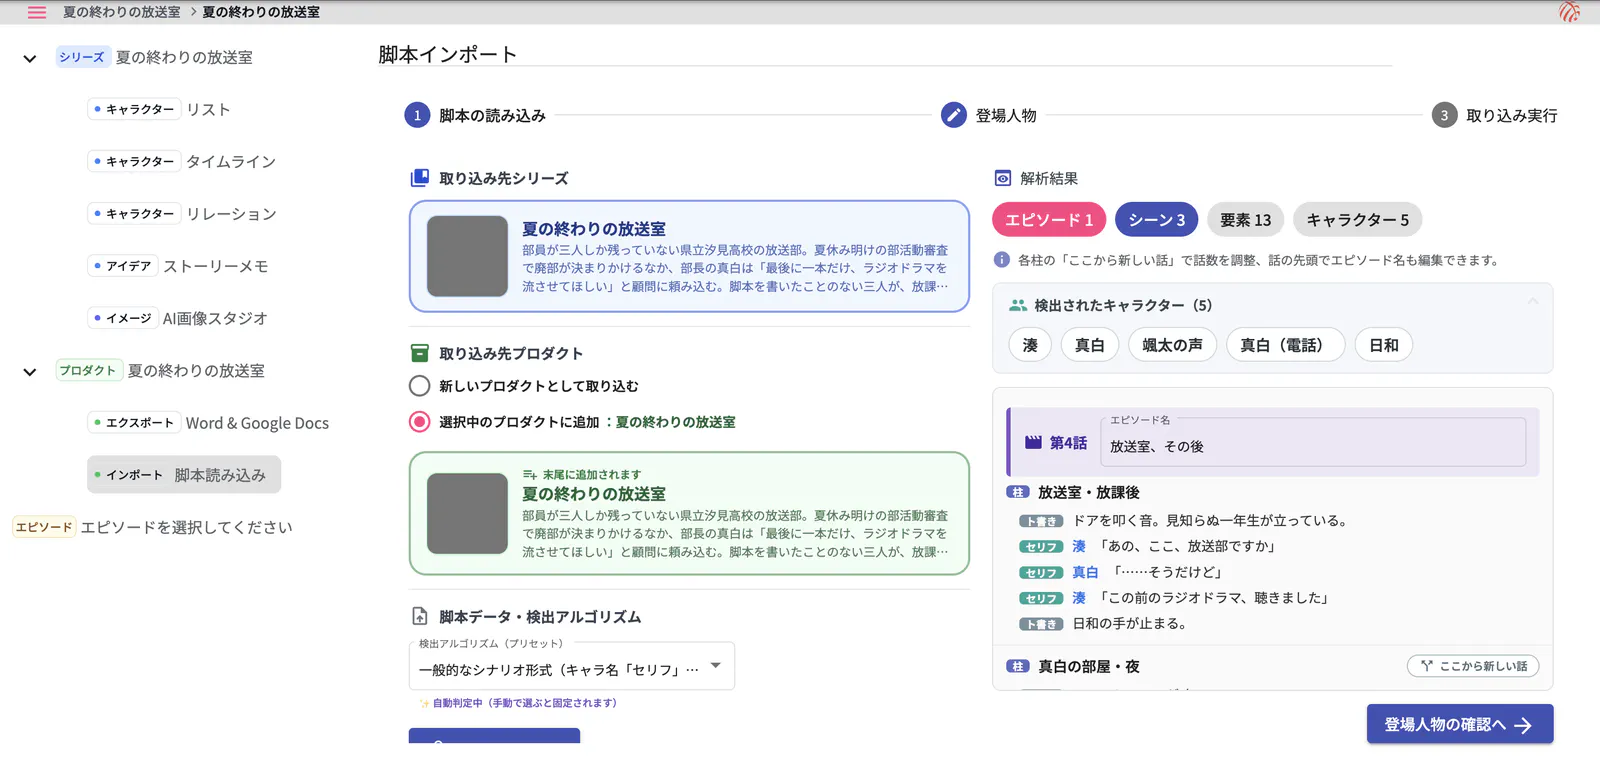The width and height of the screenshot is (1600, 778).
Task: Click the 颯太の声 character chip
Action: tap(1172, 345)
